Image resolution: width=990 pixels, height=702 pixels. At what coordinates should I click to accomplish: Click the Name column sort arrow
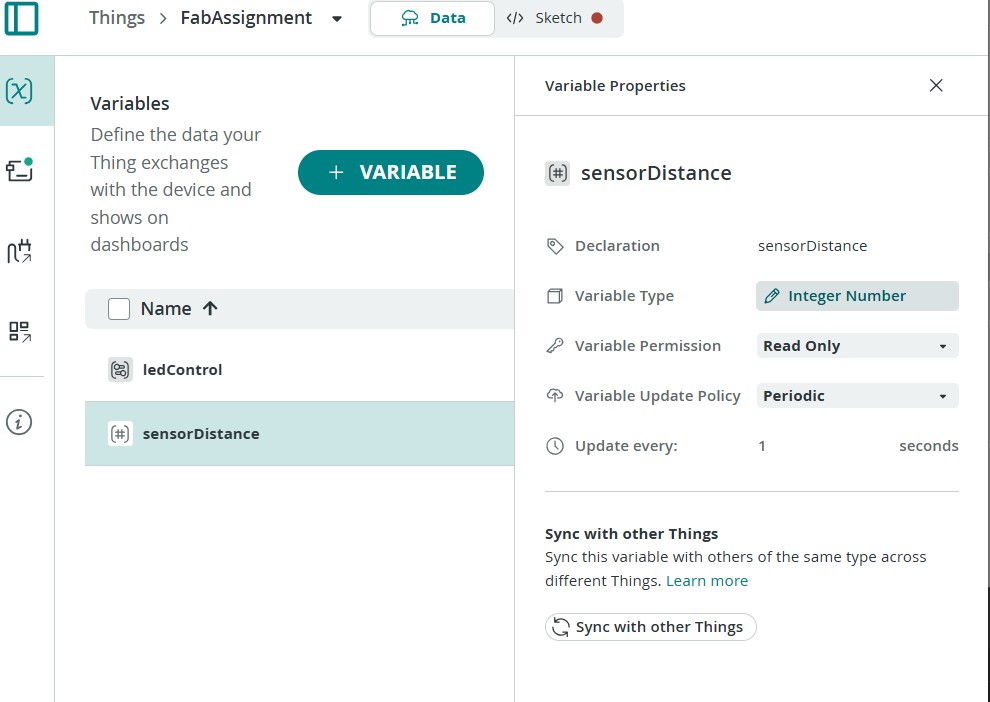[x=210, y=308]
